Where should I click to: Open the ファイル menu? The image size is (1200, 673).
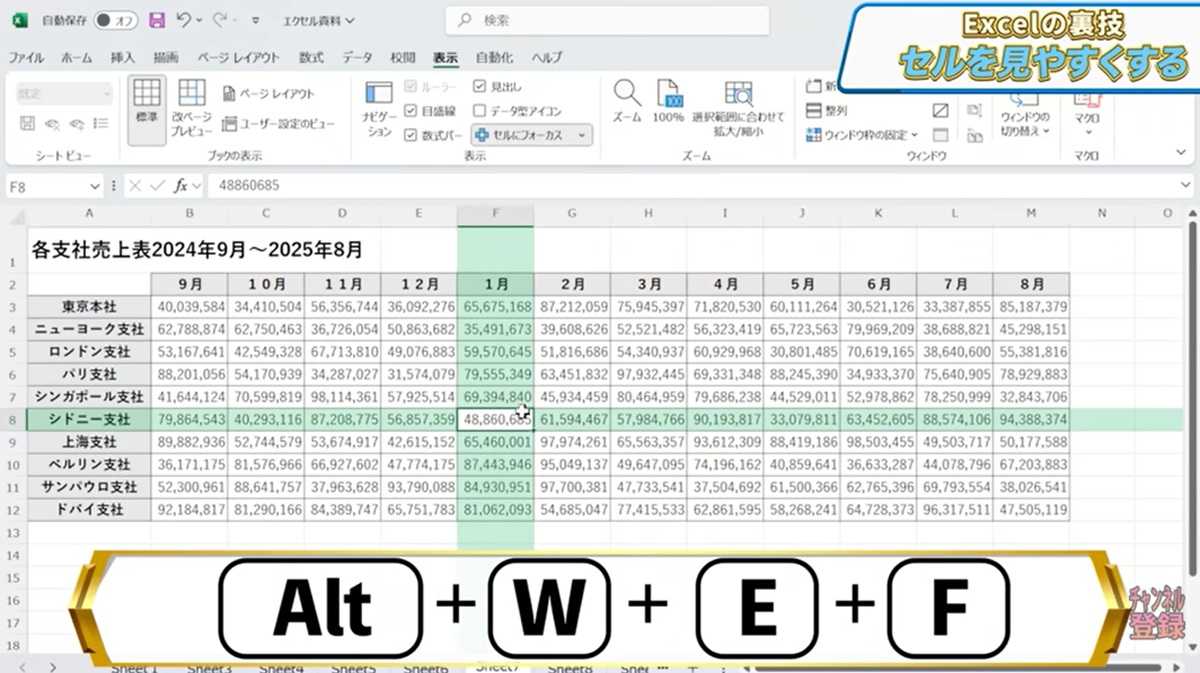pyautogui.click(x=25, y=57)
